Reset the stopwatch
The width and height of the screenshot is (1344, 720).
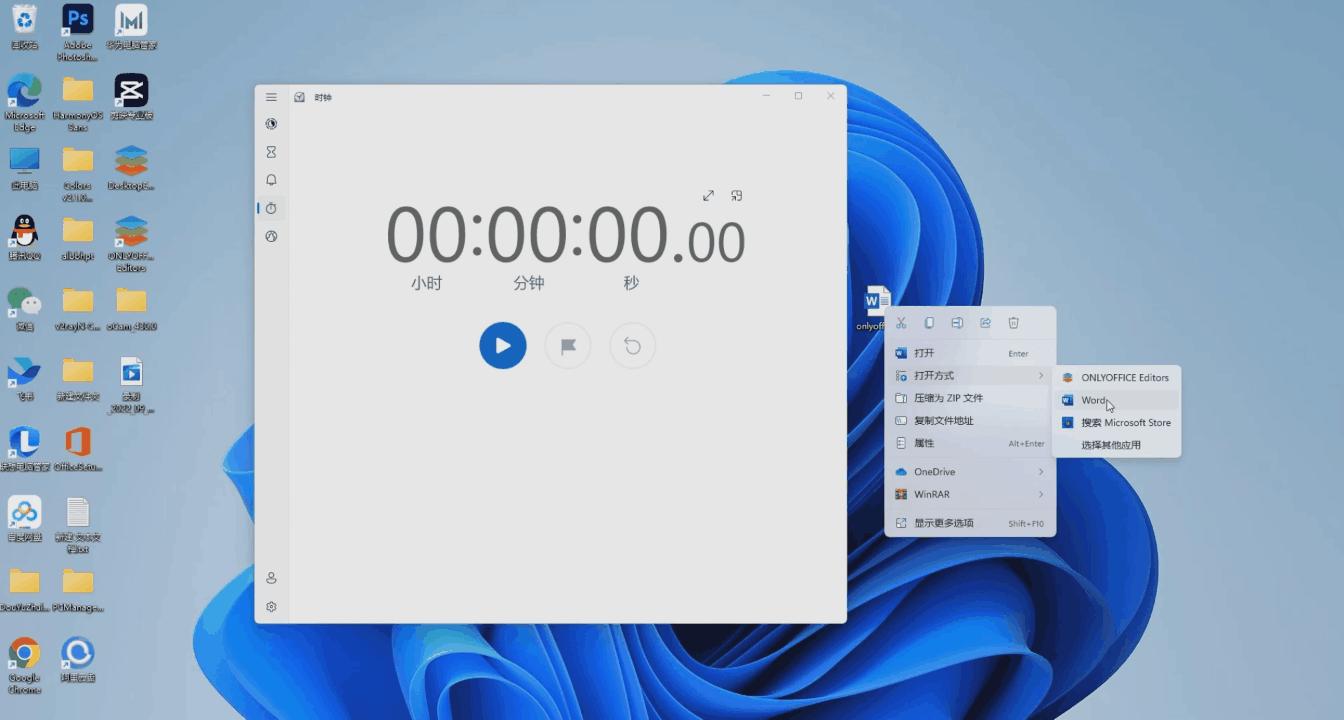pos(632,346)
